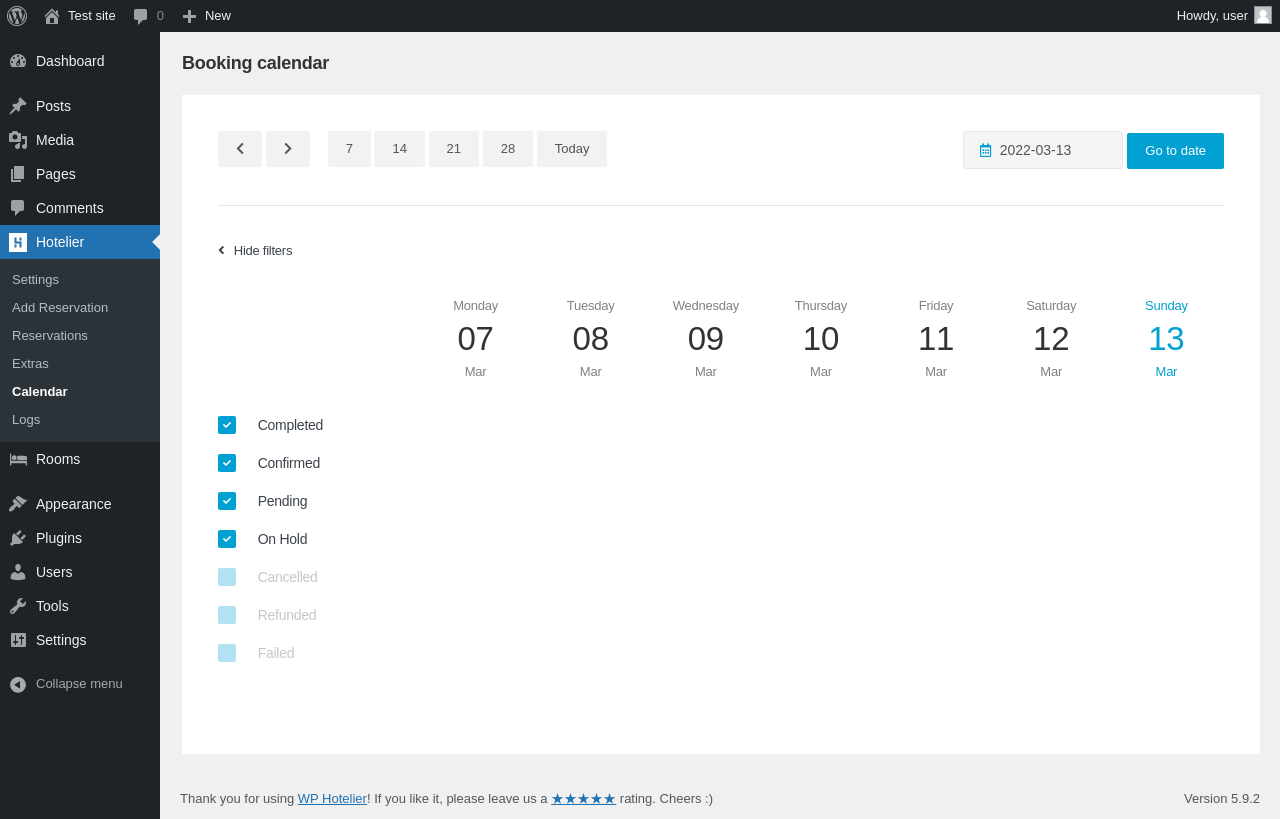Click the WordPress logo icon
The height and width of the screenshot is (819, 1280).
point(17,16)
